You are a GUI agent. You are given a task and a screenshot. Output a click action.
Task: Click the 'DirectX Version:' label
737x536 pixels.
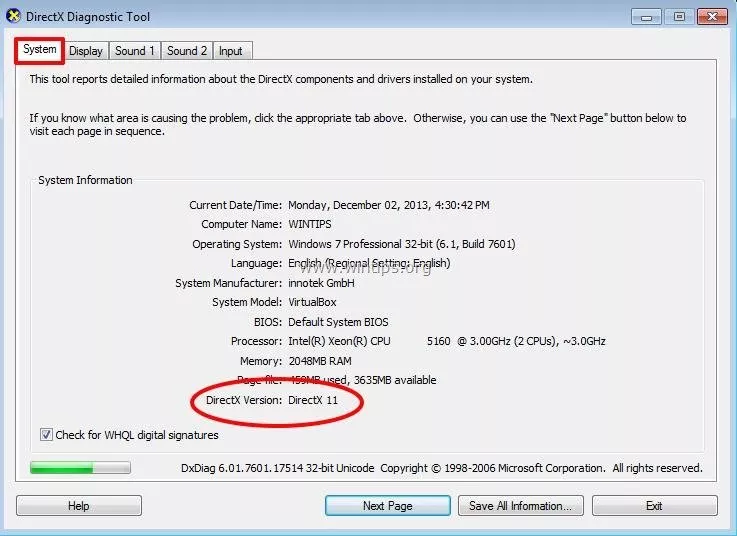coord(244,400)
